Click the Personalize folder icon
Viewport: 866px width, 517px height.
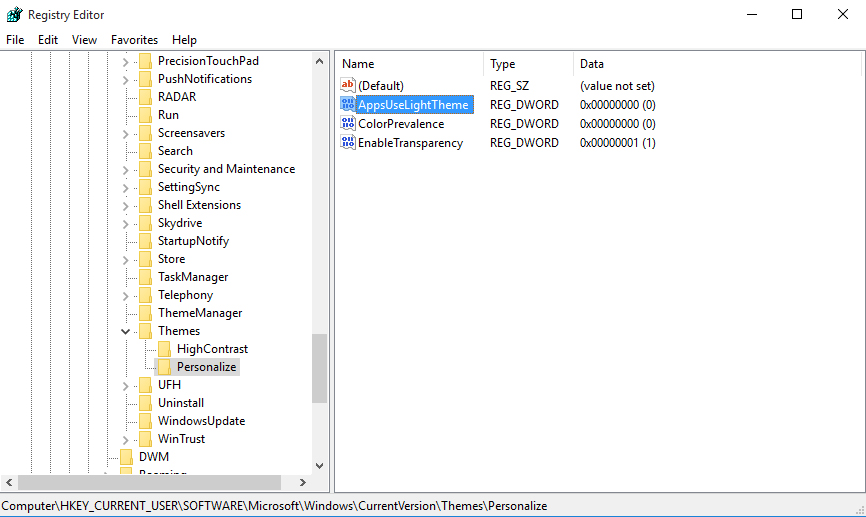164,367
